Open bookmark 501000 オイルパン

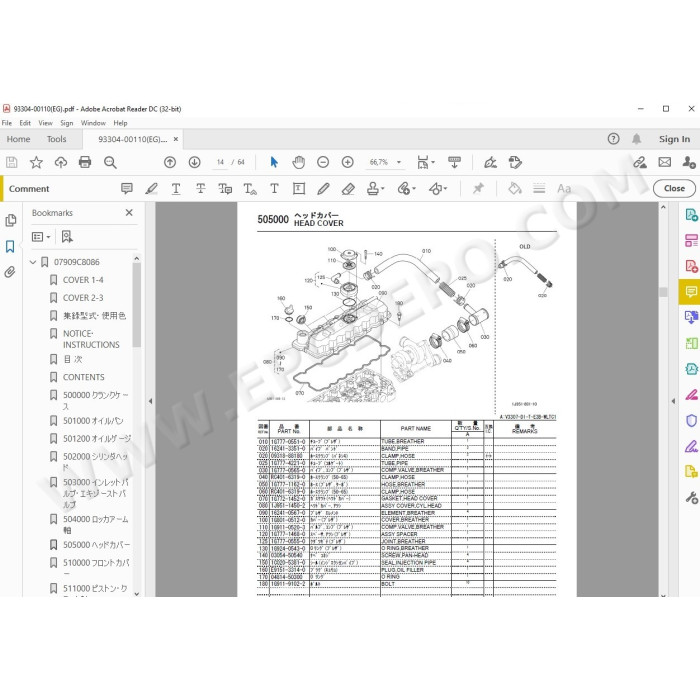[93, 421]
